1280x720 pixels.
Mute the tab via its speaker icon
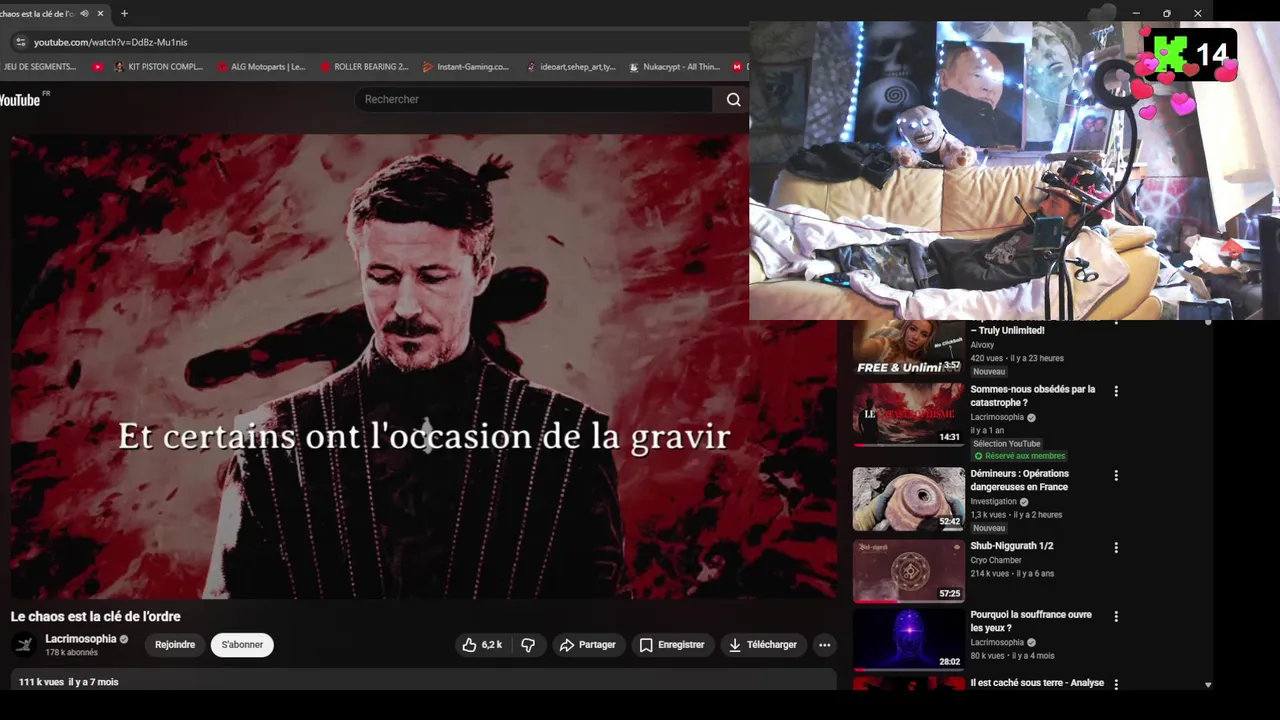point(84,14)
